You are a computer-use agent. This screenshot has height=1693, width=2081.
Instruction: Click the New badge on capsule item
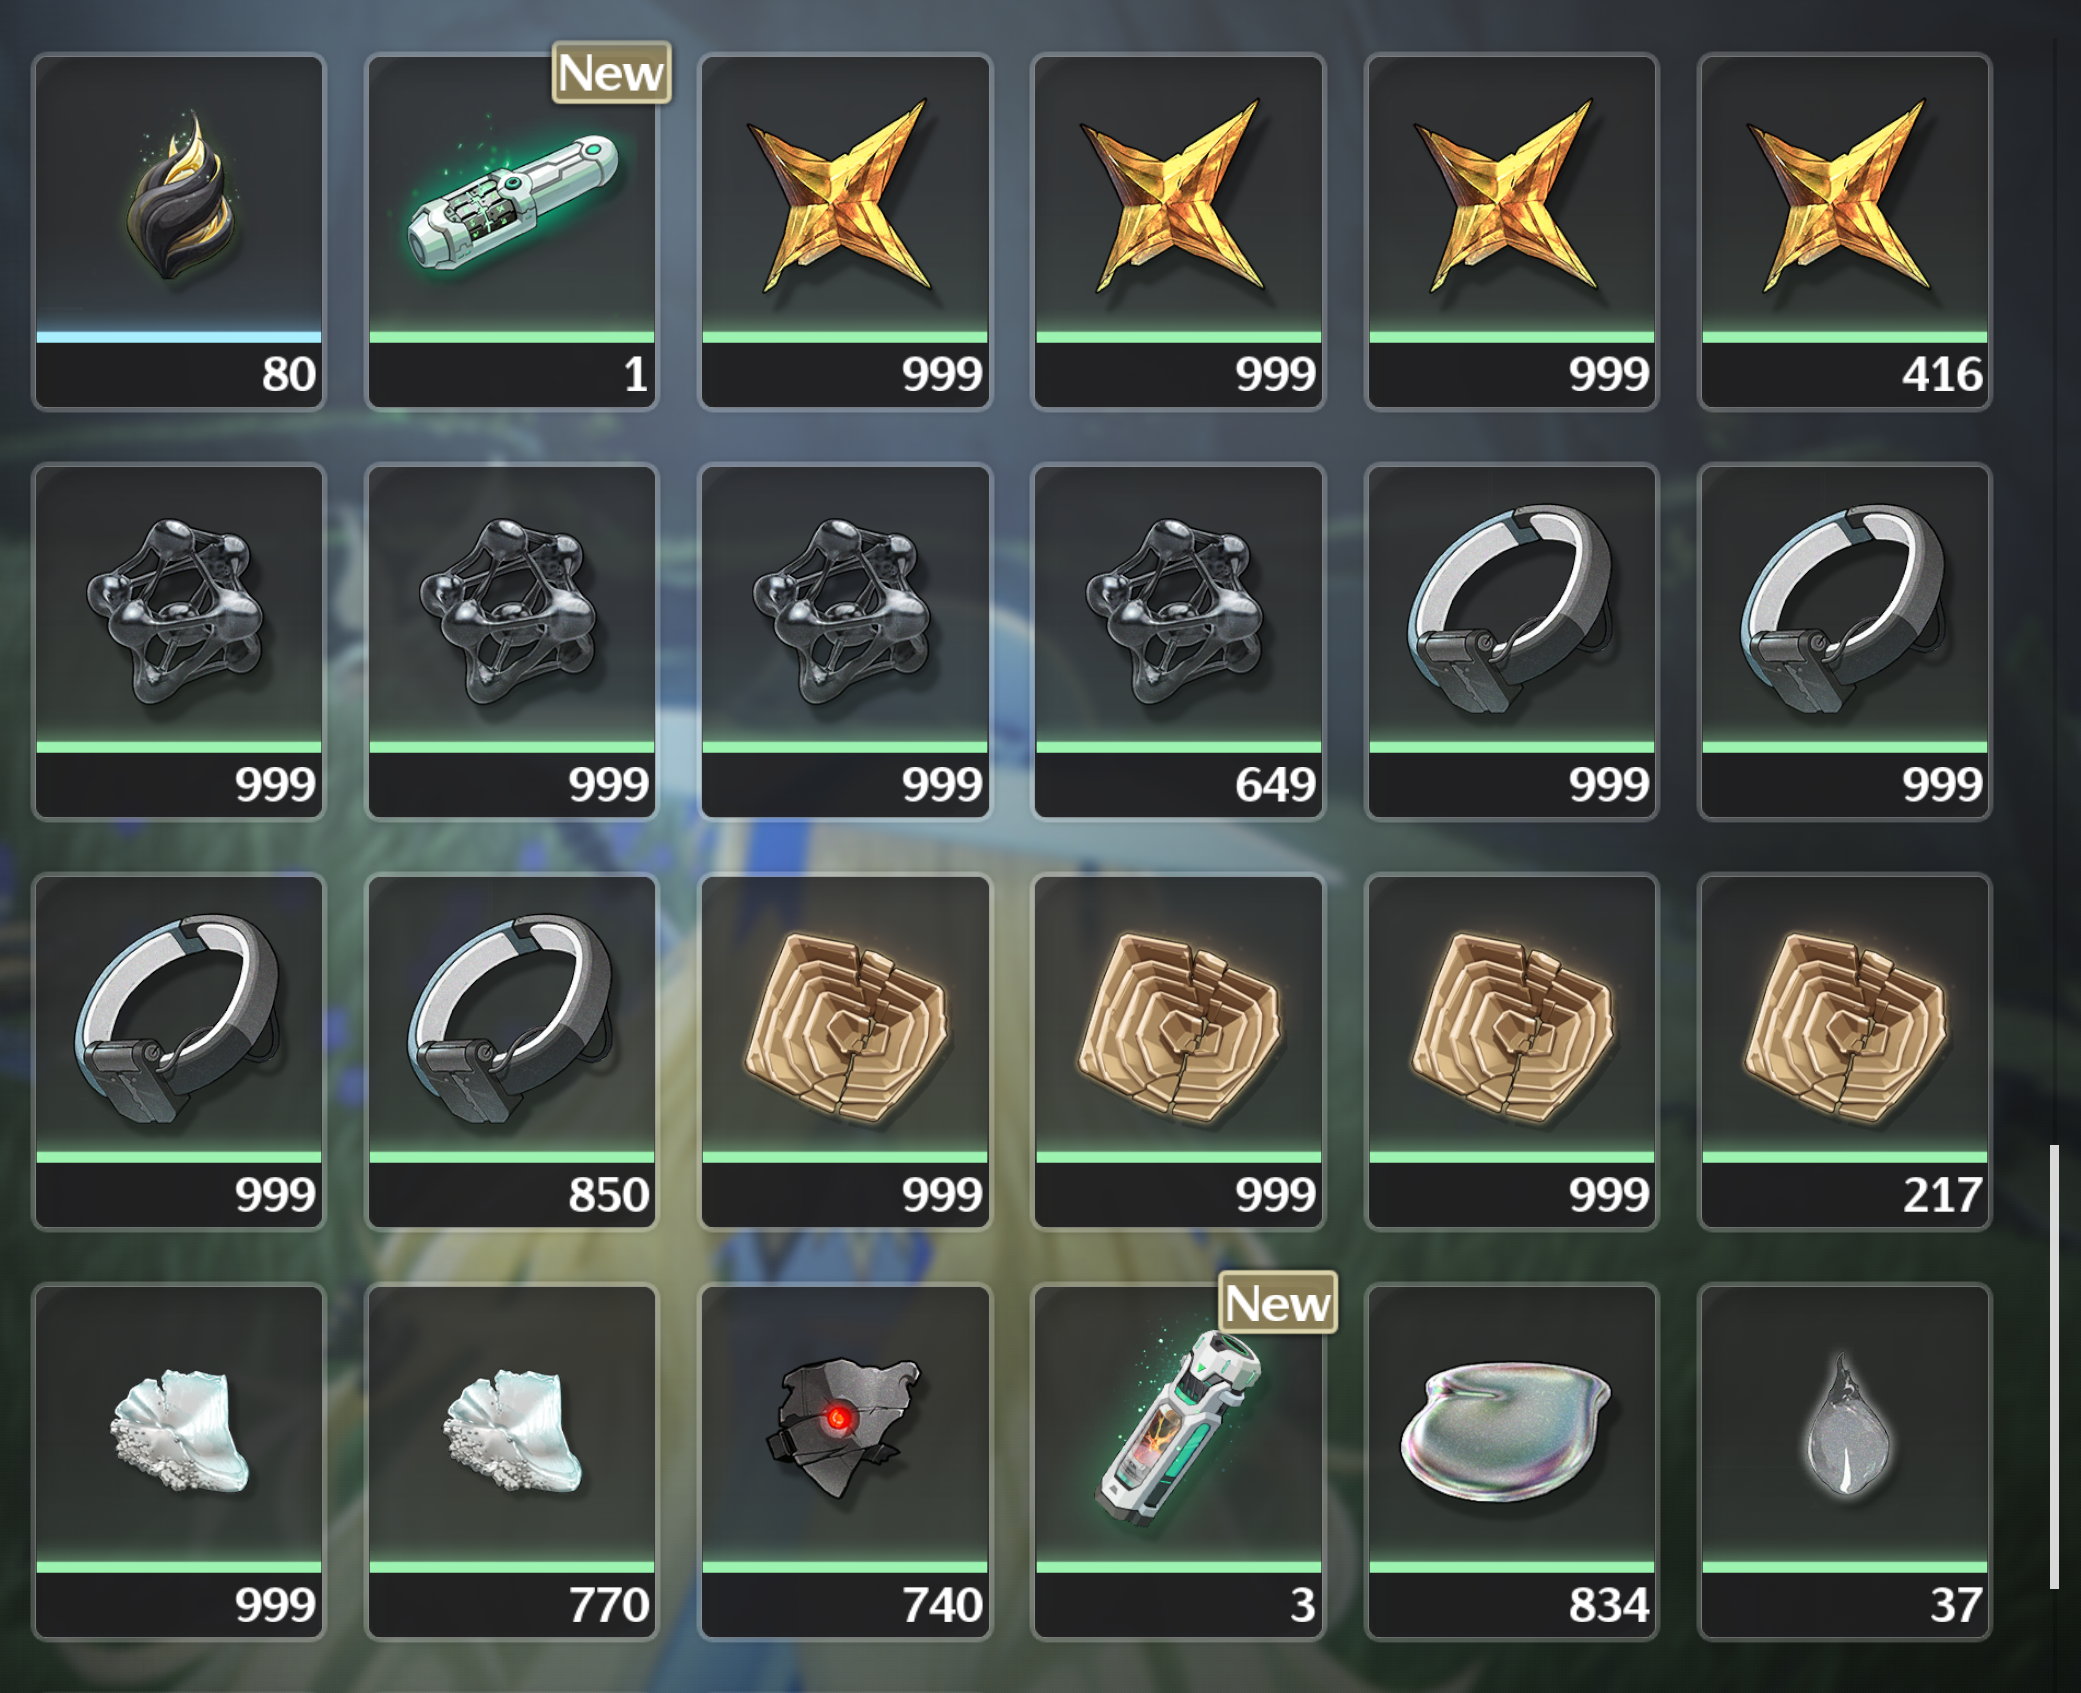(x=611, y=73)
